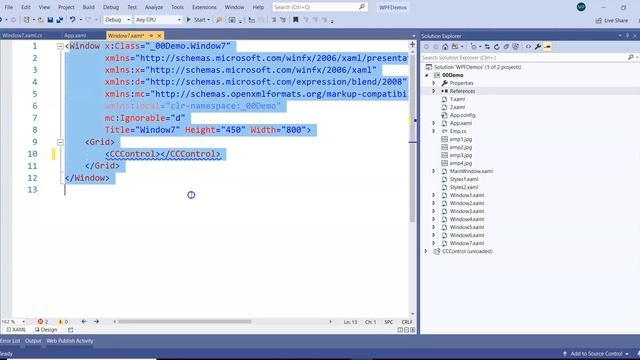Click the editor split plus icon
Screen dimensions: 640x360
412,44
